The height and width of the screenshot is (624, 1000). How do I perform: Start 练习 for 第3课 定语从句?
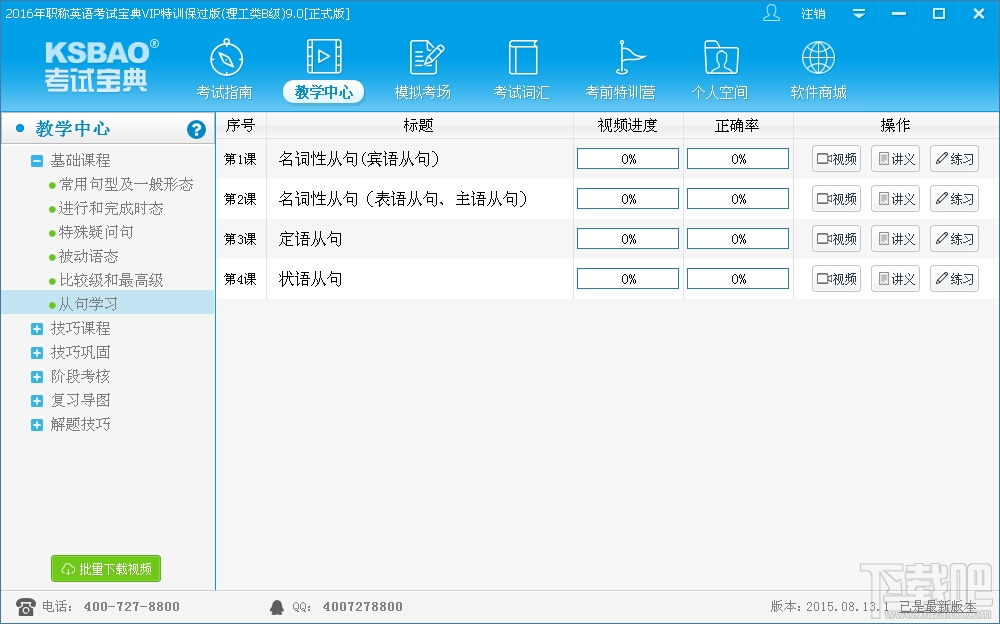tap(955, 239)
